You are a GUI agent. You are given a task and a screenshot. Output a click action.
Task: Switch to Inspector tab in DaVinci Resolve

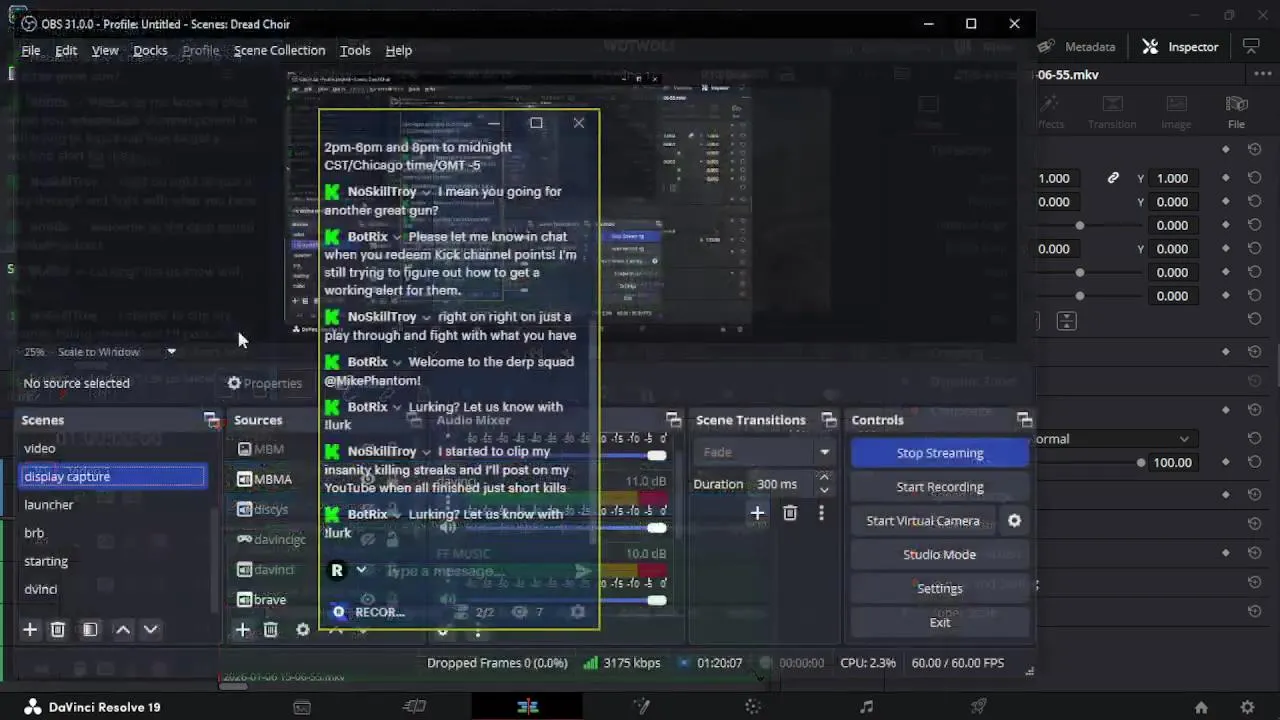coord(1181,46)
